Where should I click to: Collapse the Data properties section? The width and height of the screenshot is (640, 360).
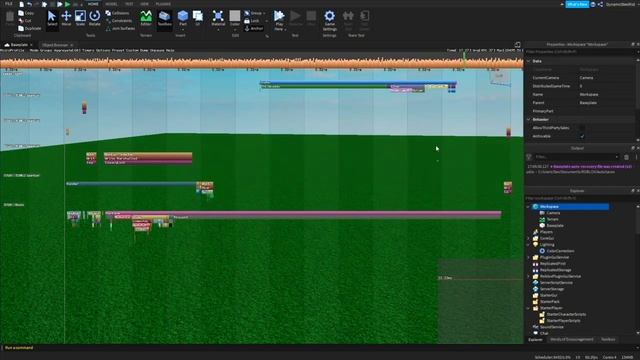coord(529,61)
